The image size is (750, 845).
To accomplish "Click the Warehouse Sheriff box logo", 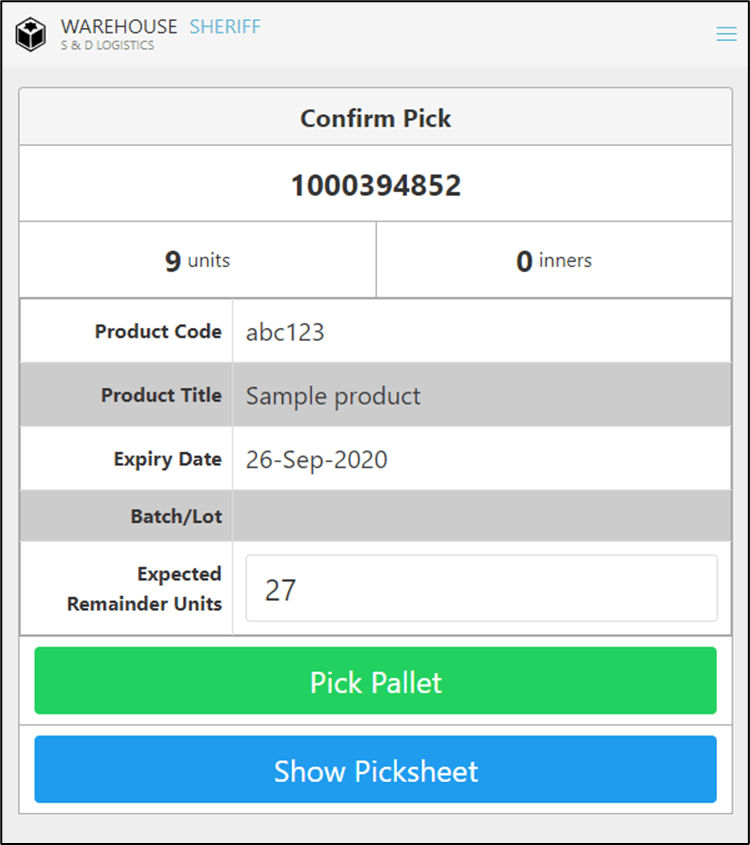I will [x=31, y=34].
